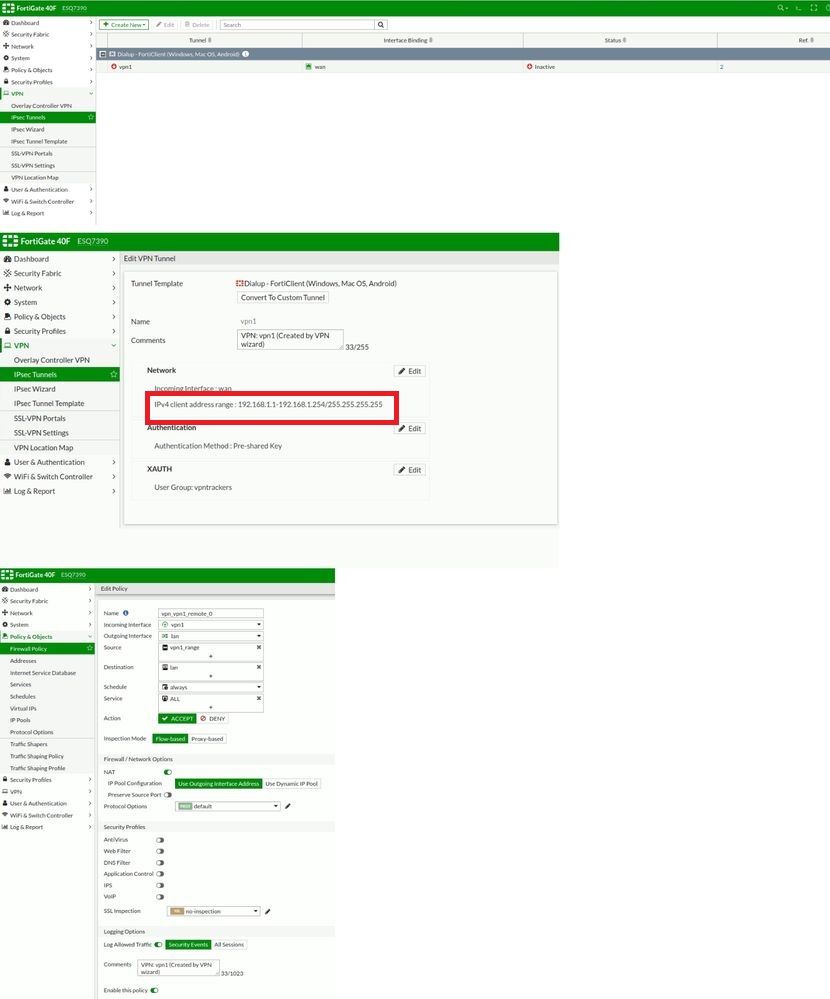This screenshot has width=830, height=999.
Task: Open IPsec Tunnel Template in the Edit VPN Tunnel sidebar
Action: 49,404
